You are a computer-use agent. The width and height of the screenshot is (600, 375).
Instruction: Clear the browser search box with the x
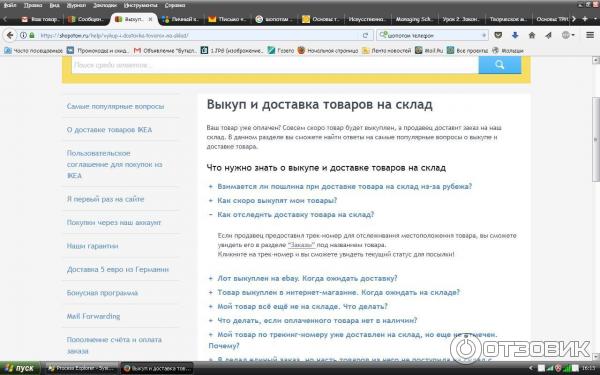click(x=484, y=36)
